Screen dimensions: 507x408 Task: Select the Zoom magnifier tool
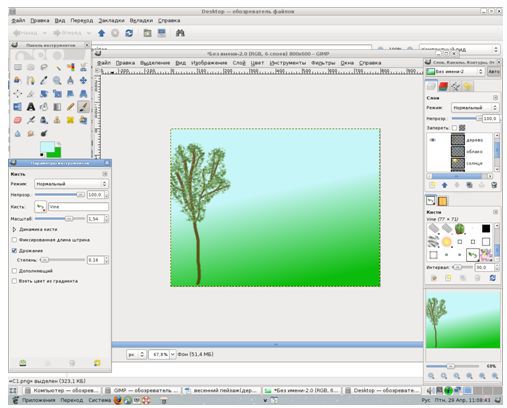pyautogui.click(x=57, y=80)
